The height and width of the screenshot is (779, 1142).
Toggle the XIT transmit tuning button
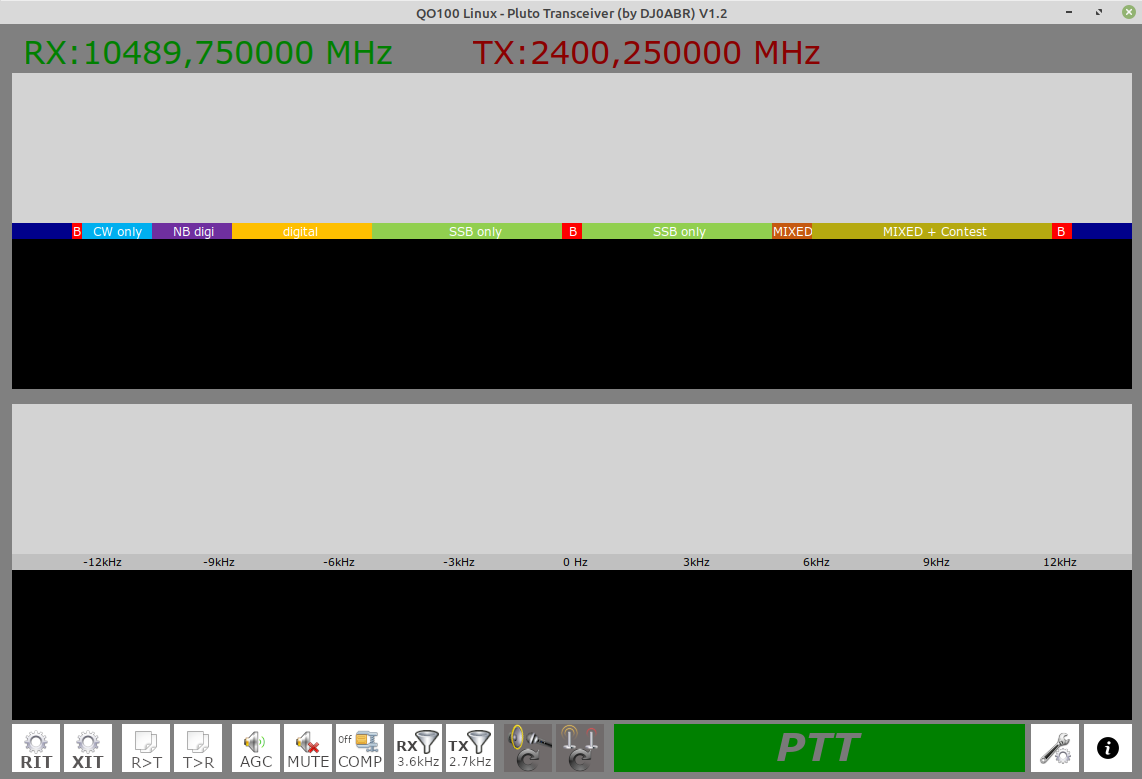coord(88,748)
